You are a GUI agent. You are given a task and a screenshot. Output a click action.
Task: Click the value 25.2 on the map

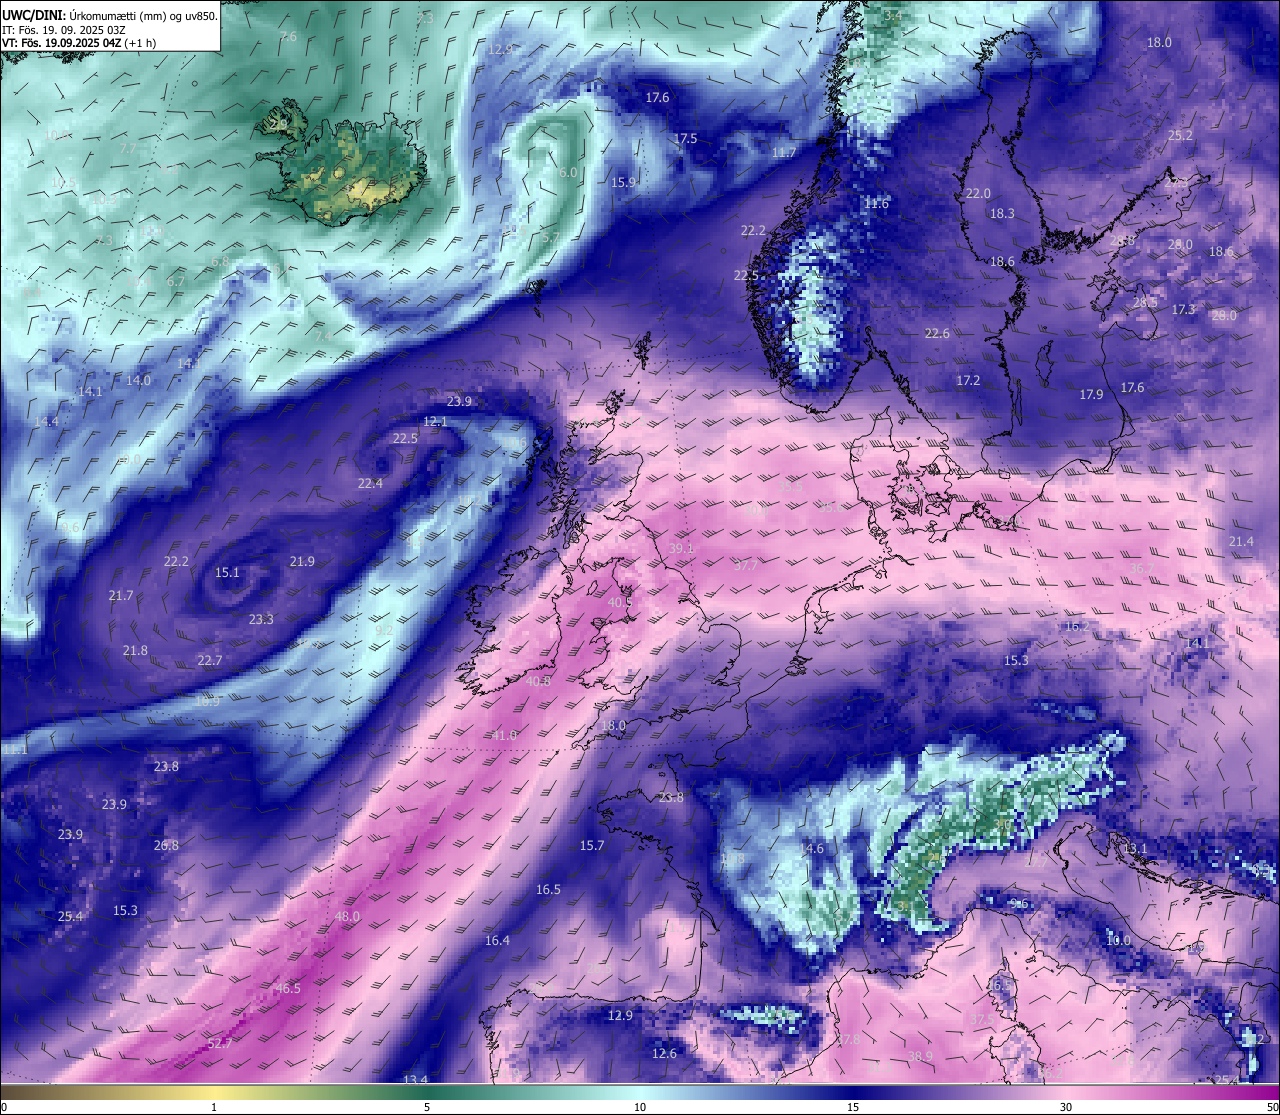1180,135
